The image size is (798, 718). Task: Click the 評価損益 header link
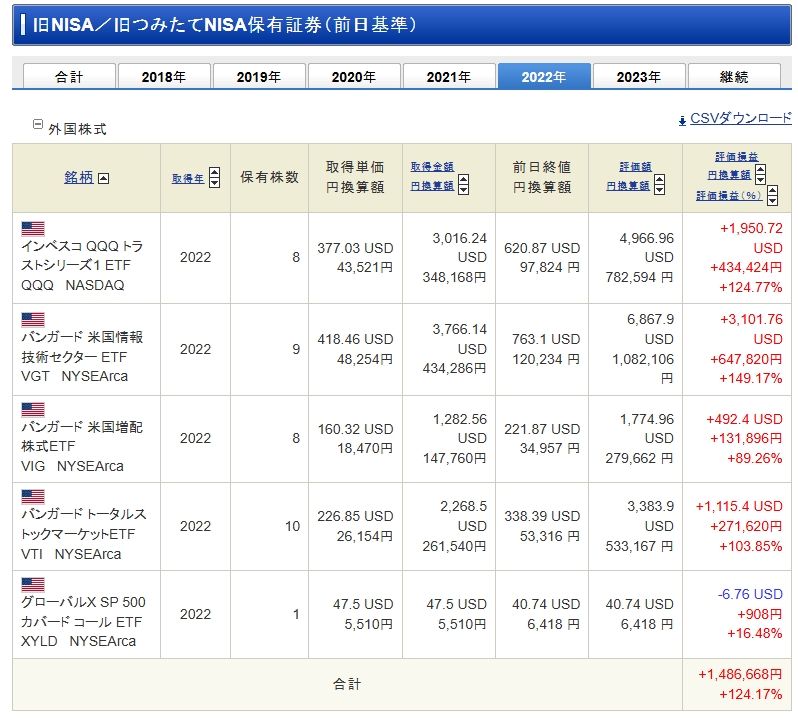(x=736, y=157)
